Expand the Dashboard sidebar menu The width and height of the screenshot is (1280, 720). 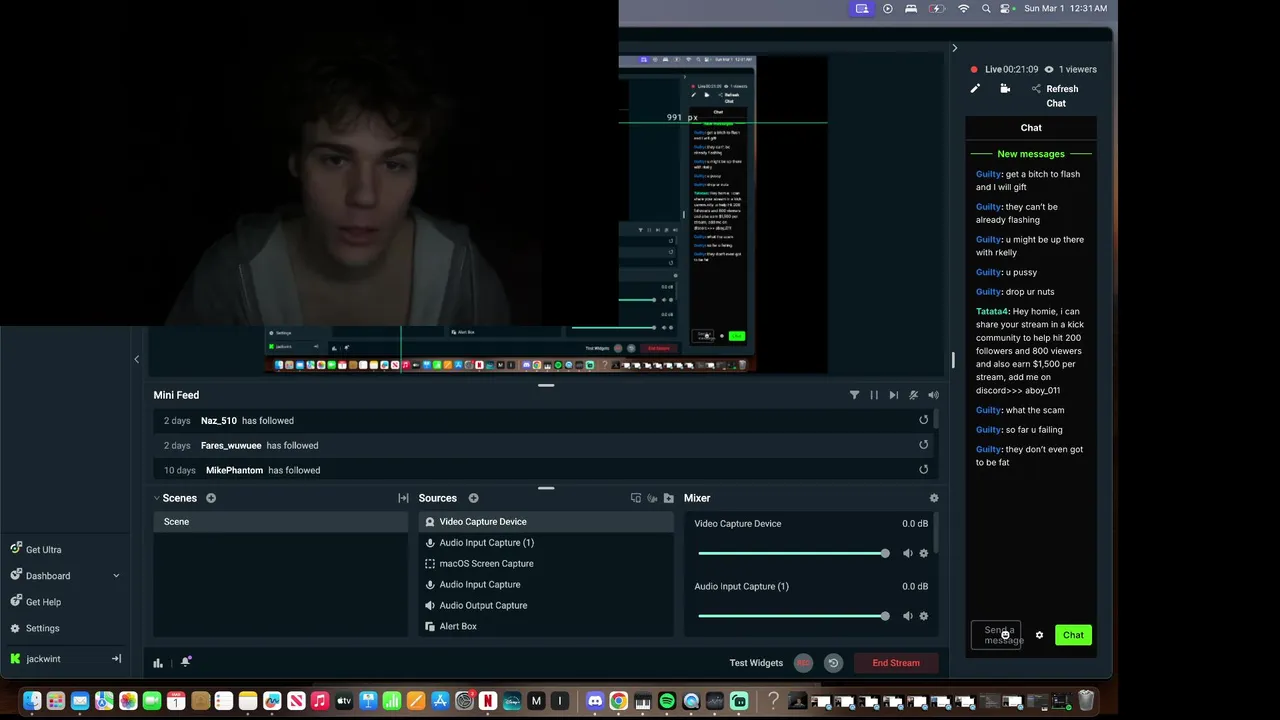(x=64, y=576)
